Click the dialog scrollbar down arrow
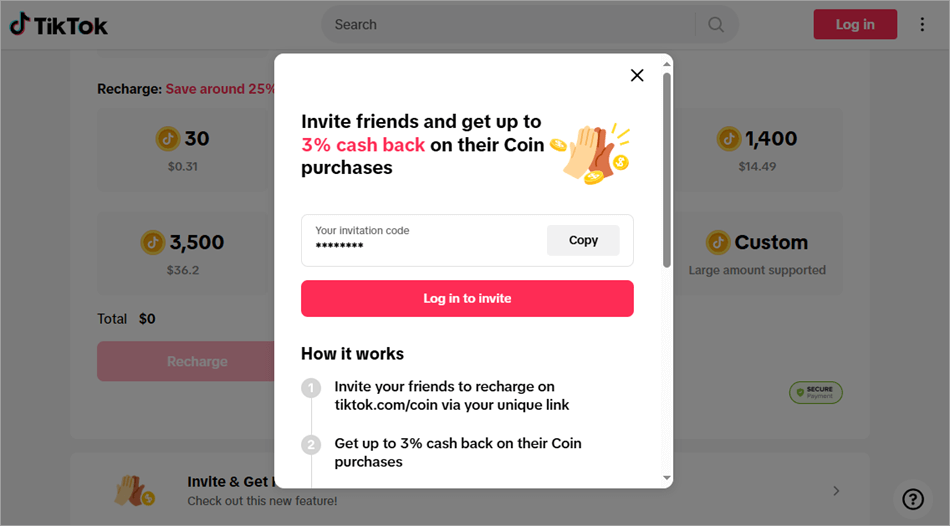 click(667, 479)
